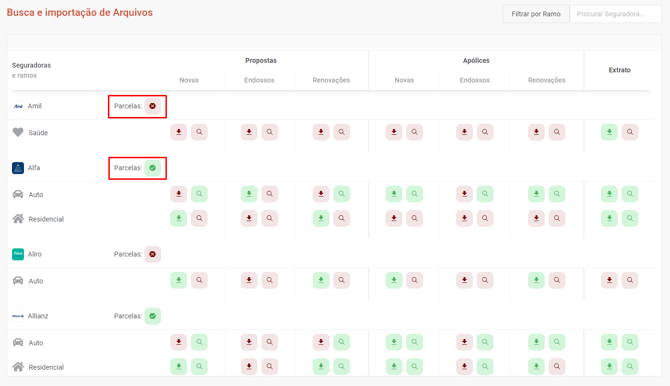Search Alfa Auto Propostas Novas files
The image size is (670, 386).
pyautogui.click(x=199, y=194)
